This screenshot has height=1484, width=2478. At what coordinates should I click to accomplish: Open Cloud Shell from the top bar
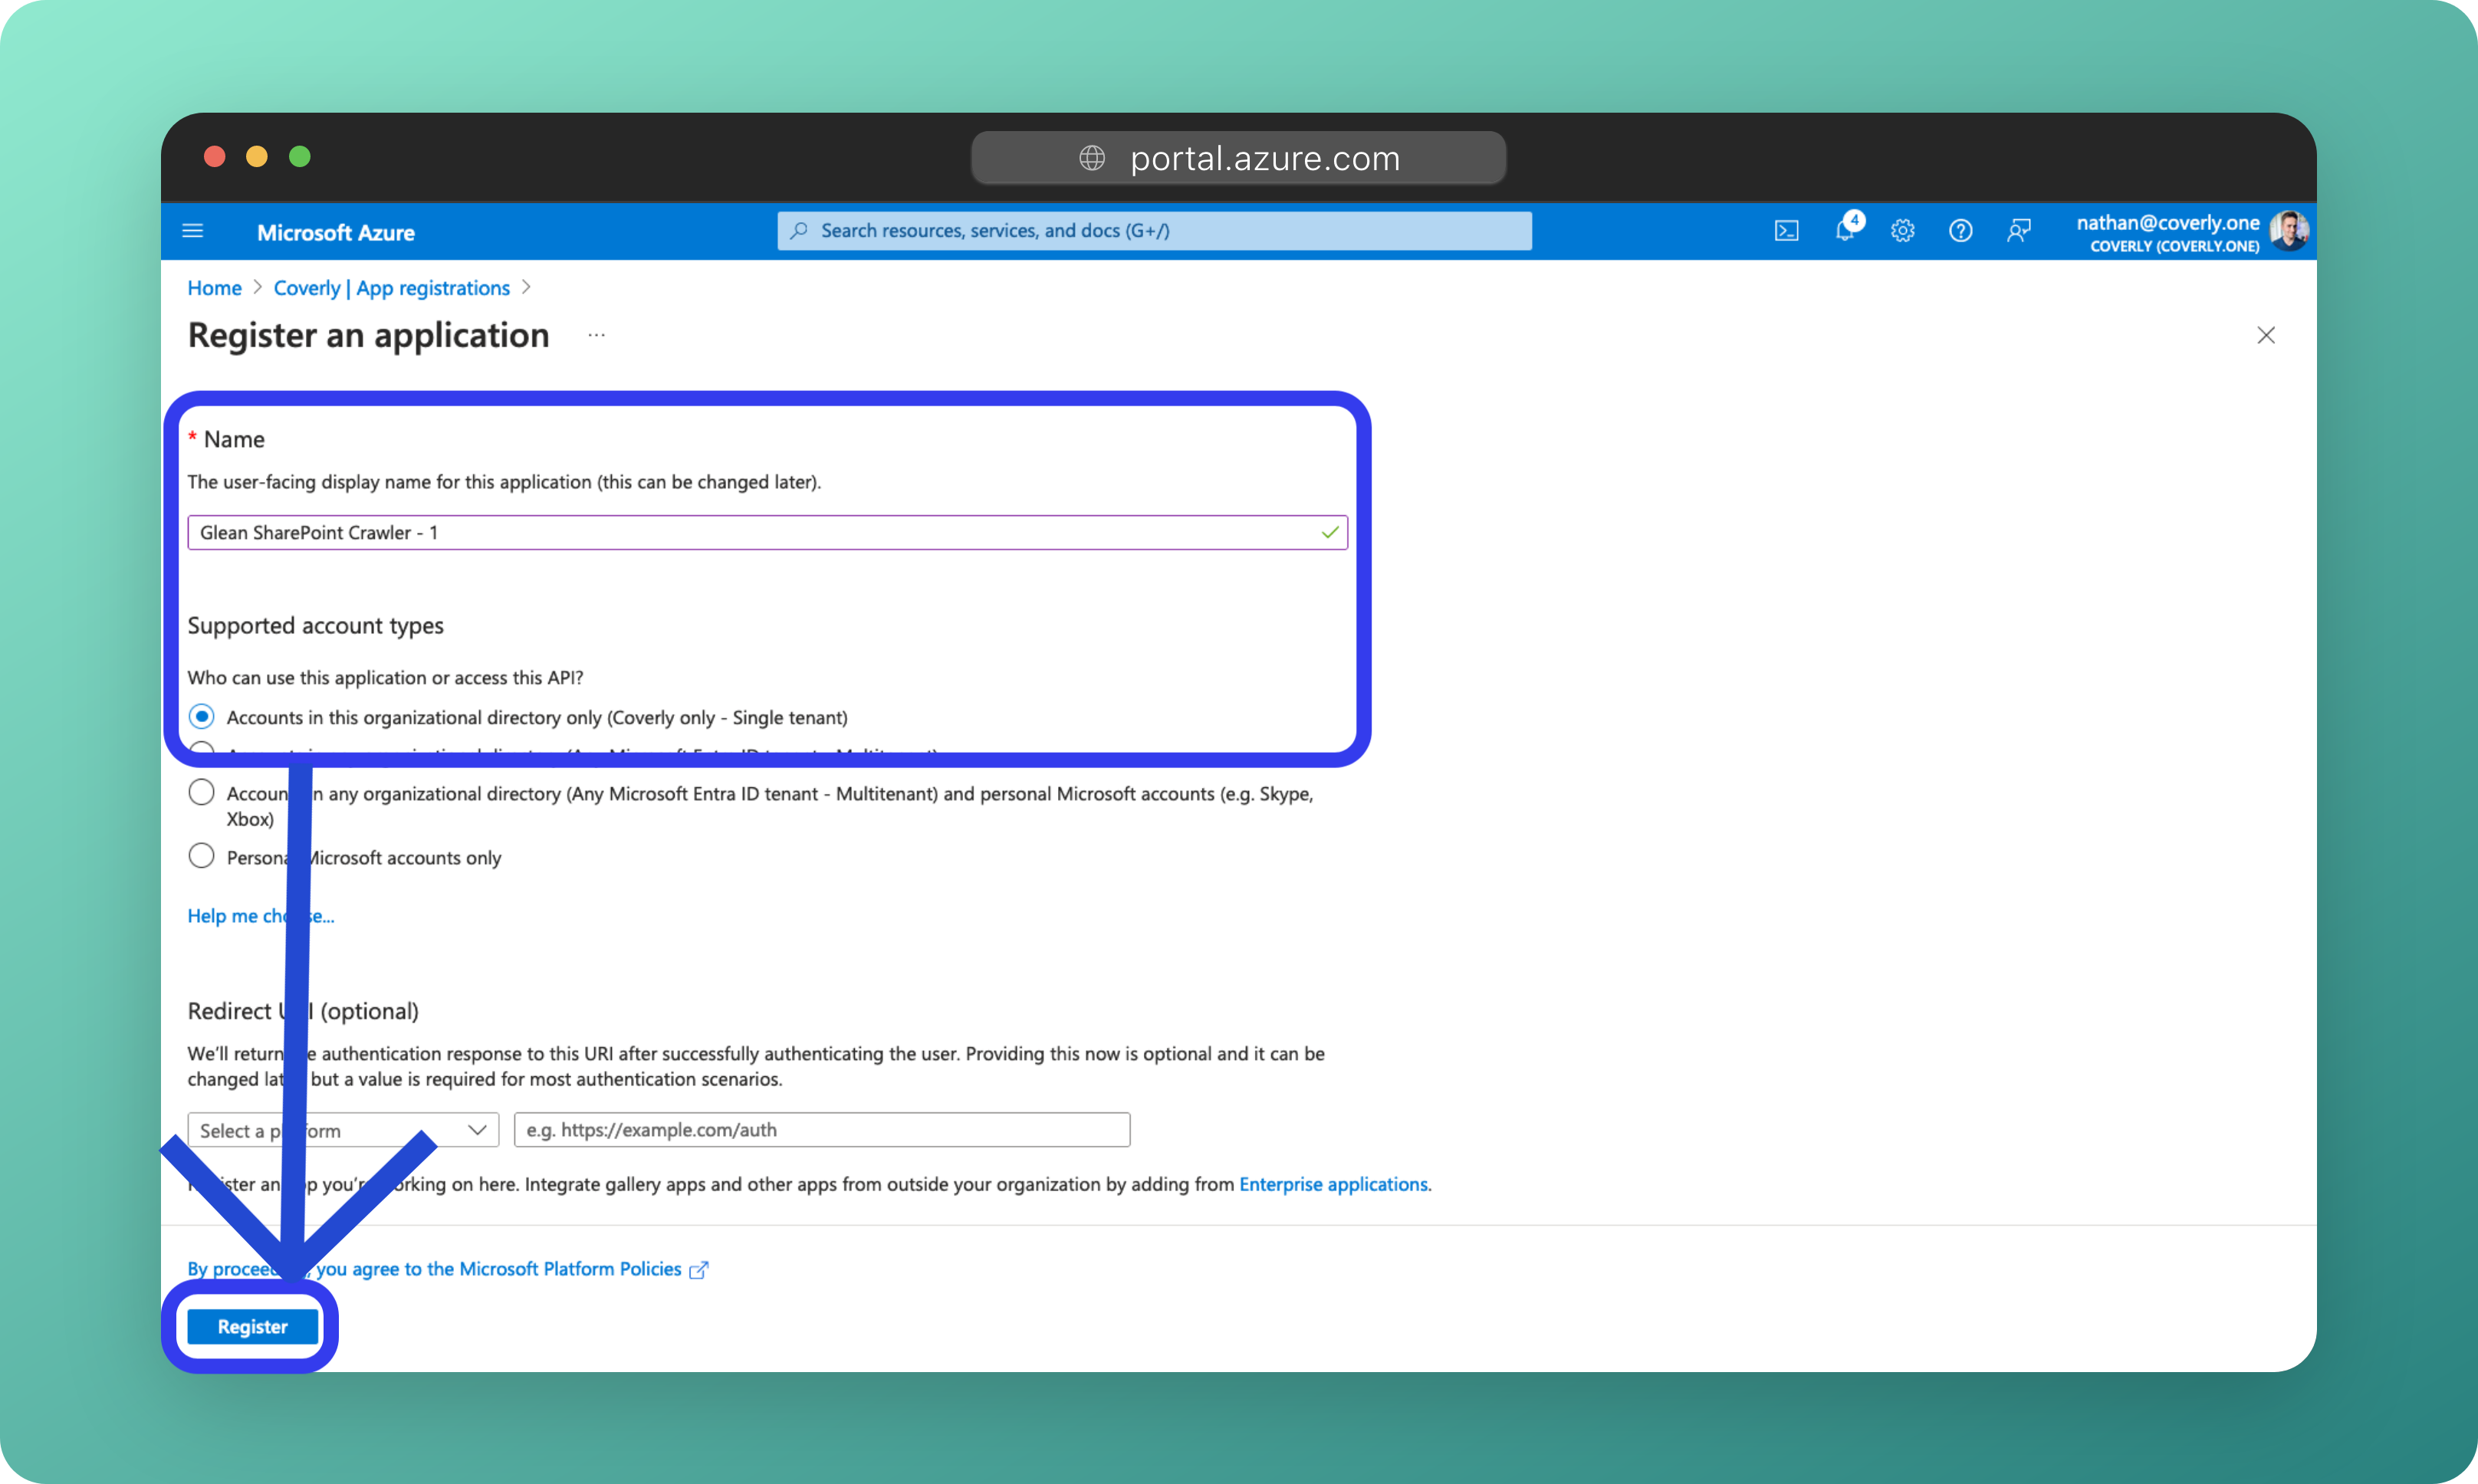[x=1786, y=231]
